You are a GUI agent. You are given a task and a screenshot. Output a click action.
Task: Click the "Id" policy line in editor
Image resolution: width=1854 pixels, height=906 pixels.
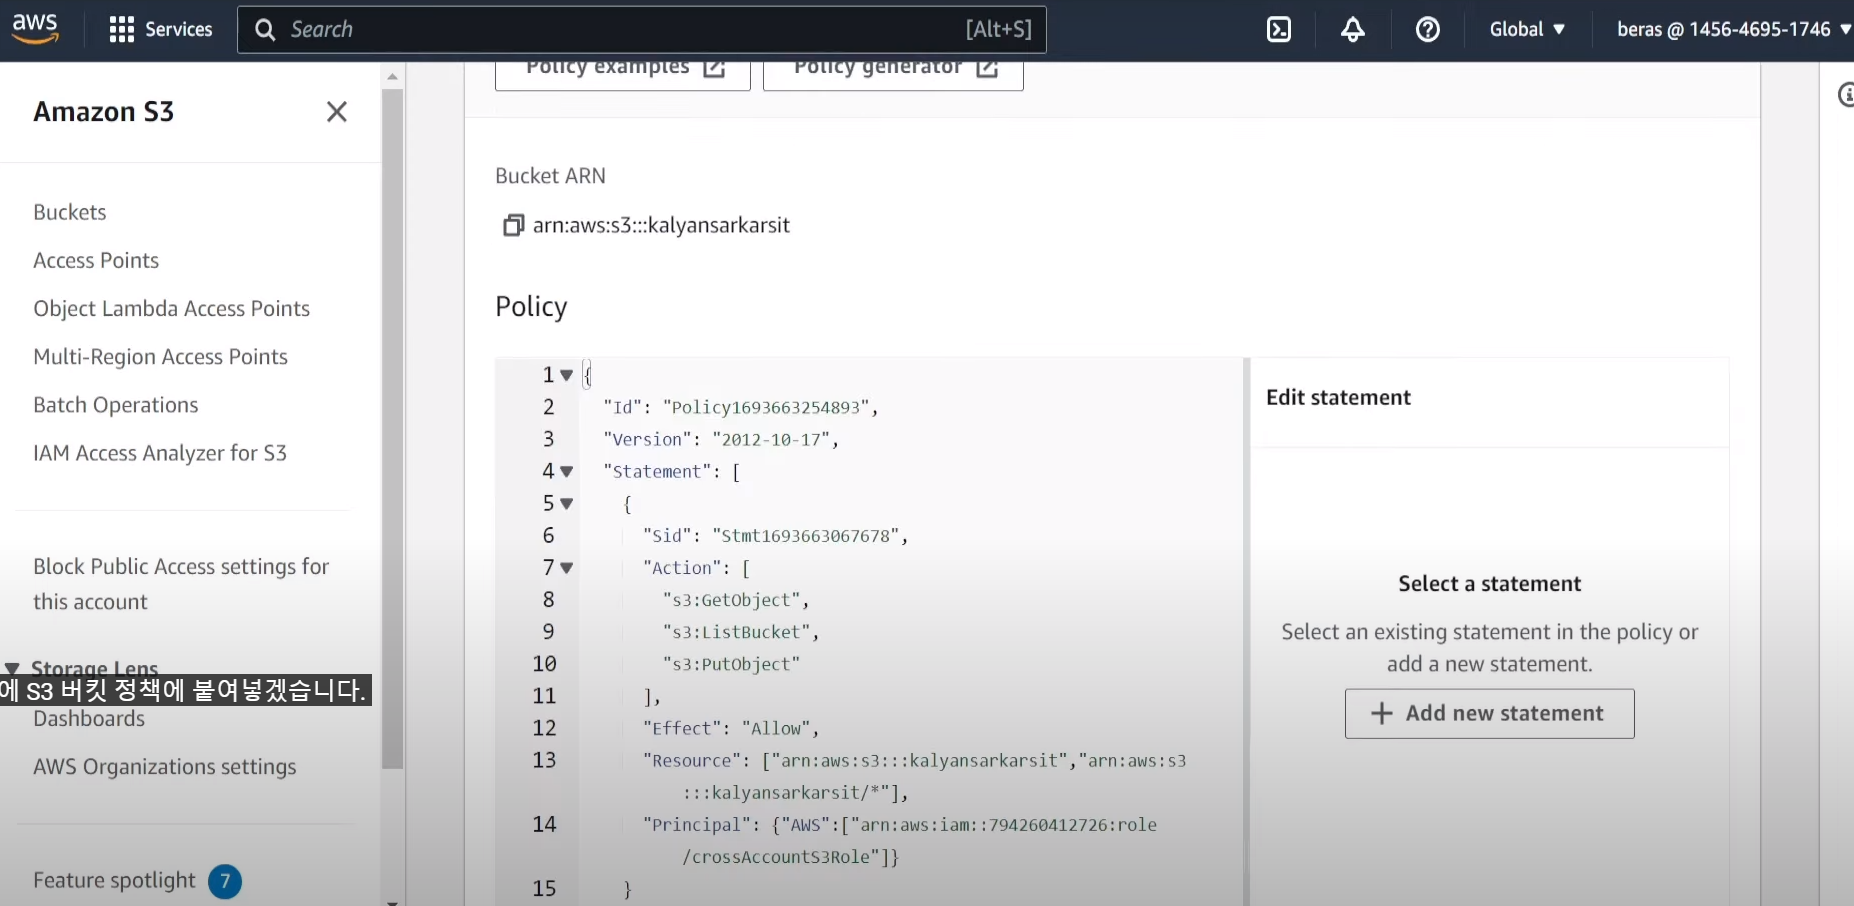pyautogui.click(x=741, y=407)
